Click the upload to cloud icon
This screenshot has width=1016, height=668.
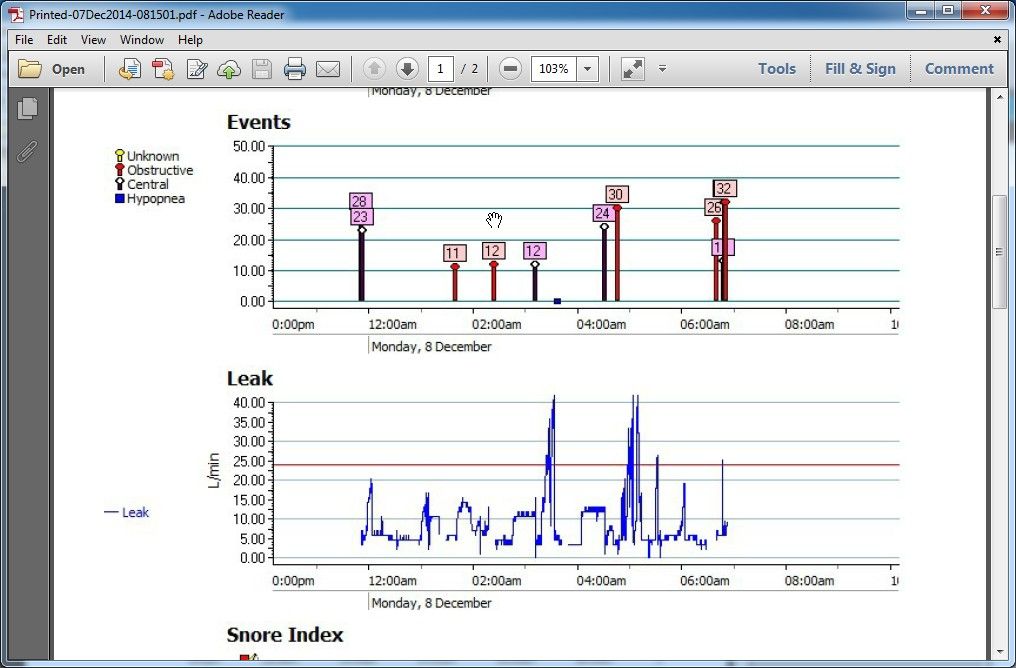(229, 69)
